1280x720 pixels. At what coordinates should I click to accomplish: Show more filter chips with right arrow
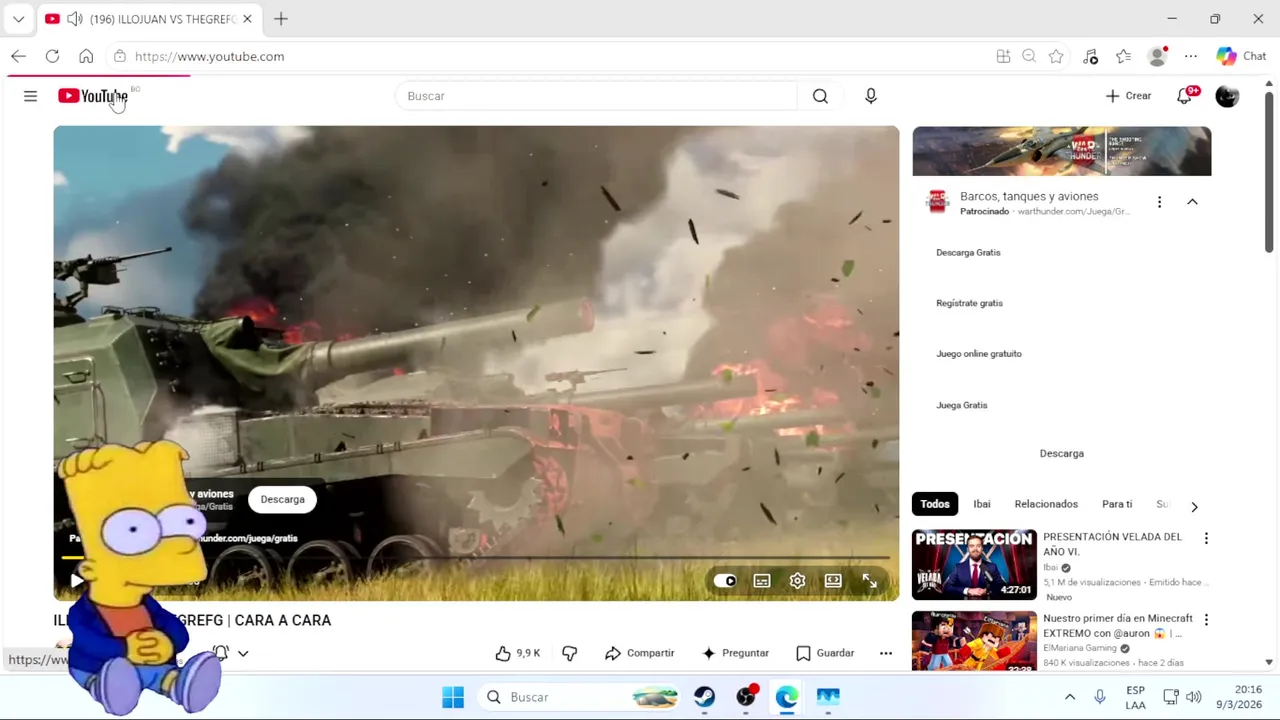[x=1194, y=506]
